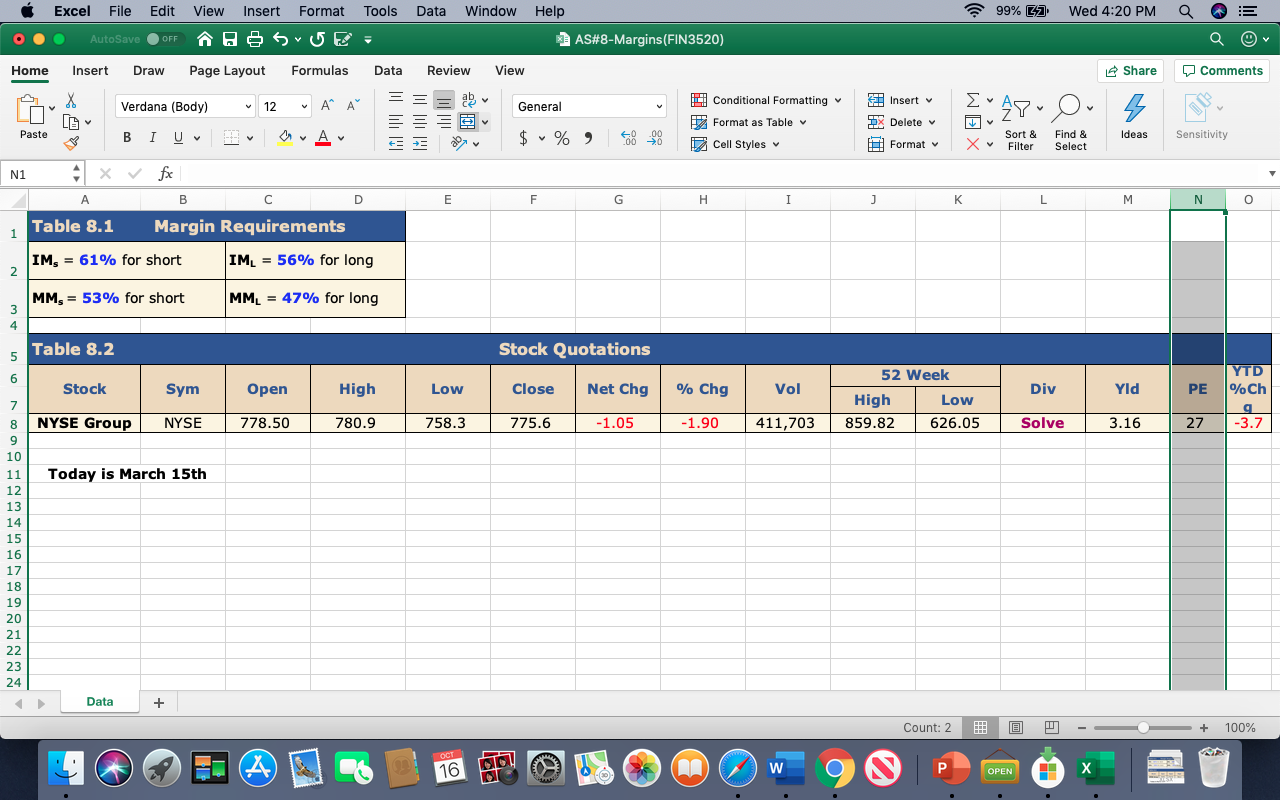Apply Italic formatting
The height and width of the screenshot is (800, 1280).
tap(152, 138)
